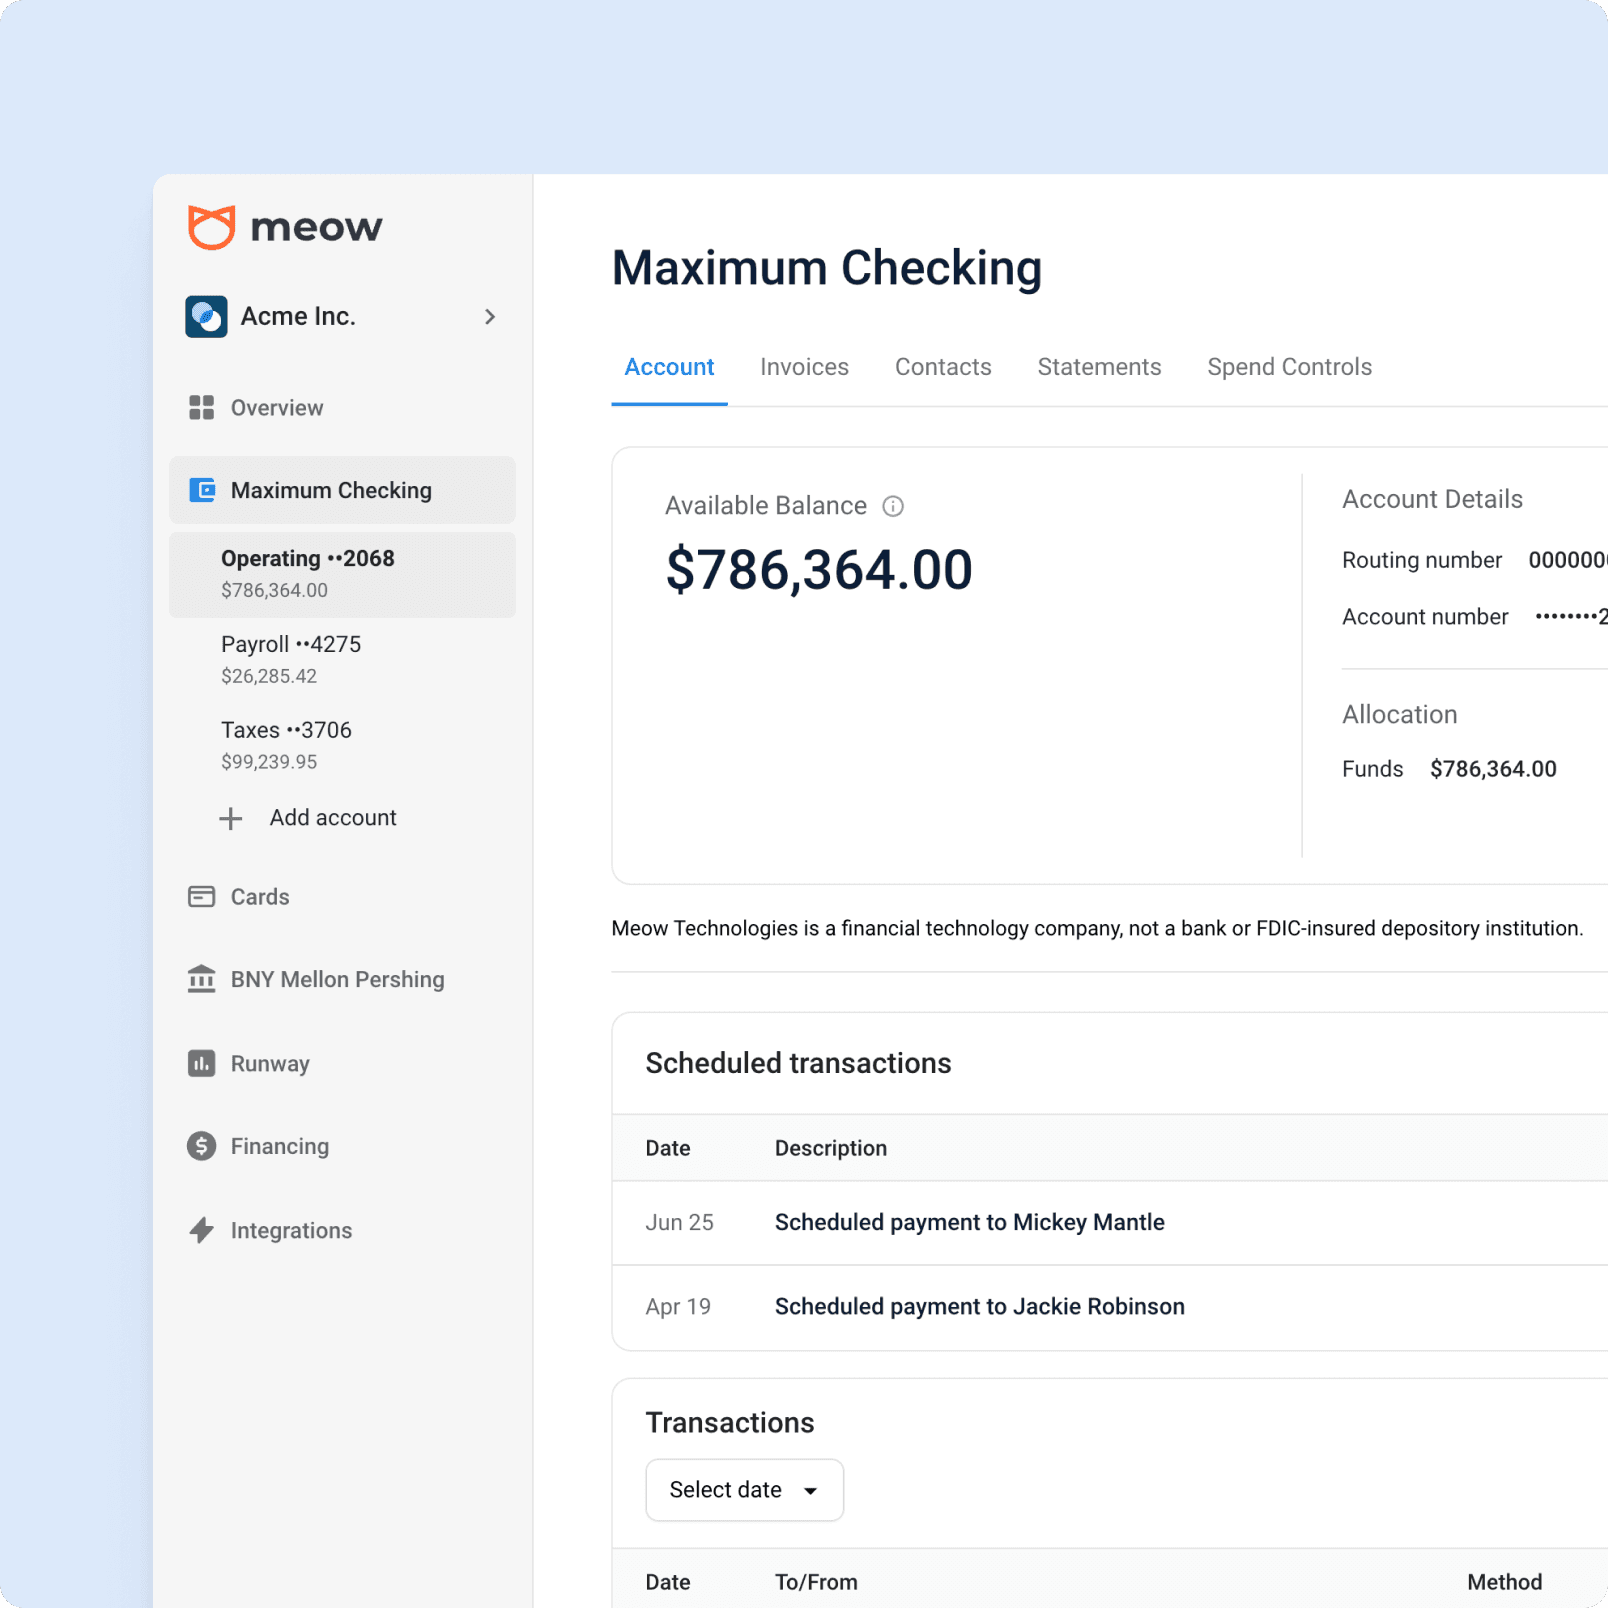Open the Cards section label

(260, 897)
